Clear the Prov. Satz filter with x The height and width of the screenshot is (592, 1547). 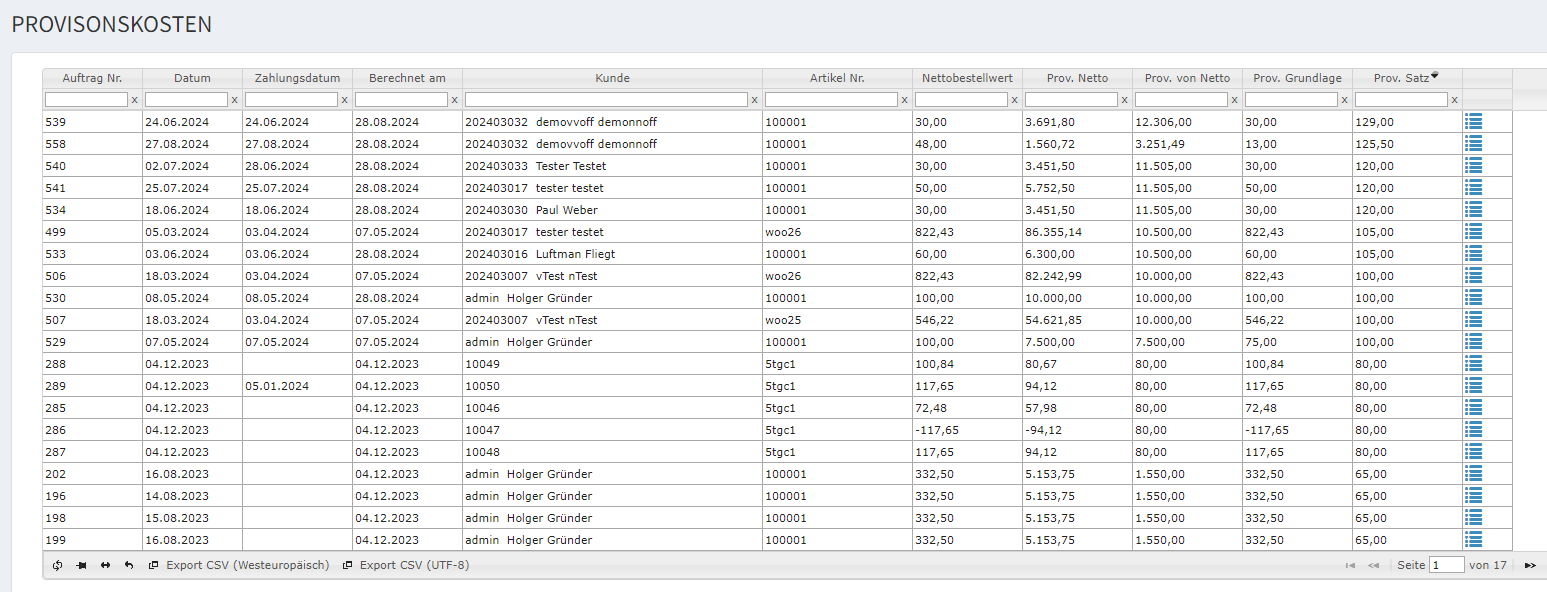1455,100
